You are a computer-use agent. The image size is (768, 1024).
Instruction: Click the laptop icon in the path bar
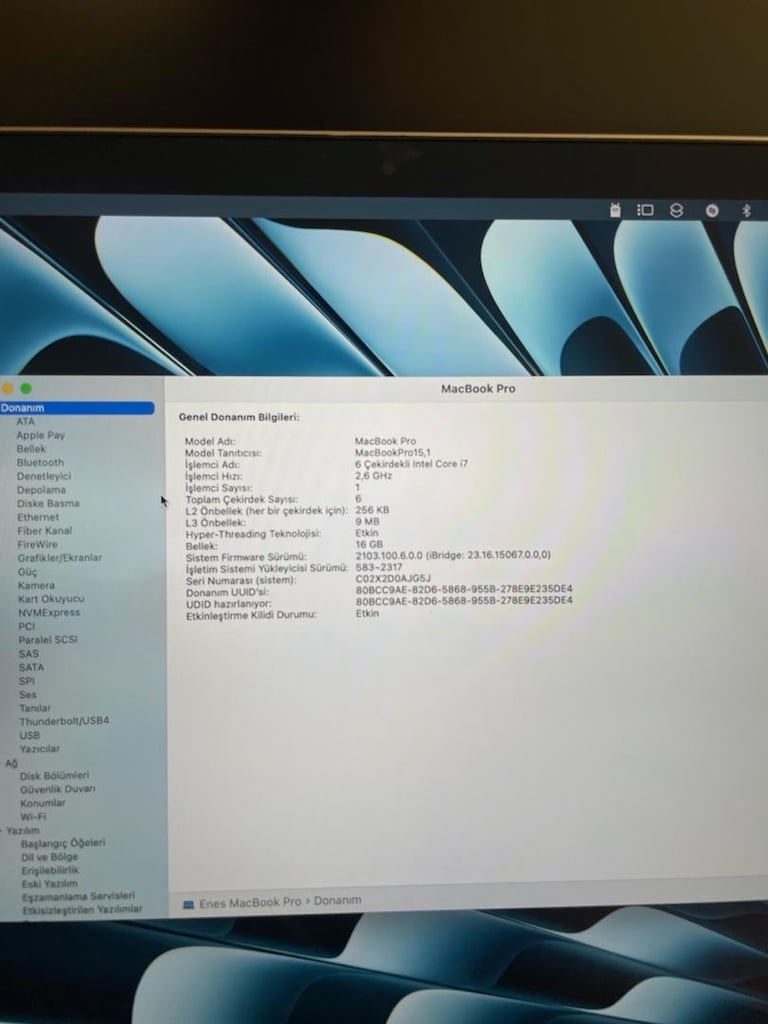pos(189,904)
